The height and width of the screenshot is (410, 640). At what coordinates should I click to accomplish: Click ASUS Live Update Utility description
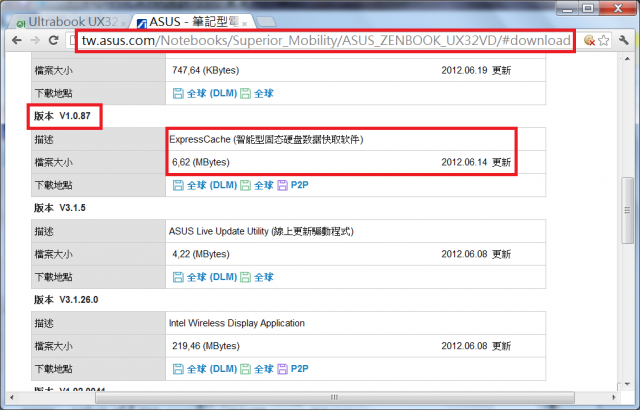click(x=261, y=231)
